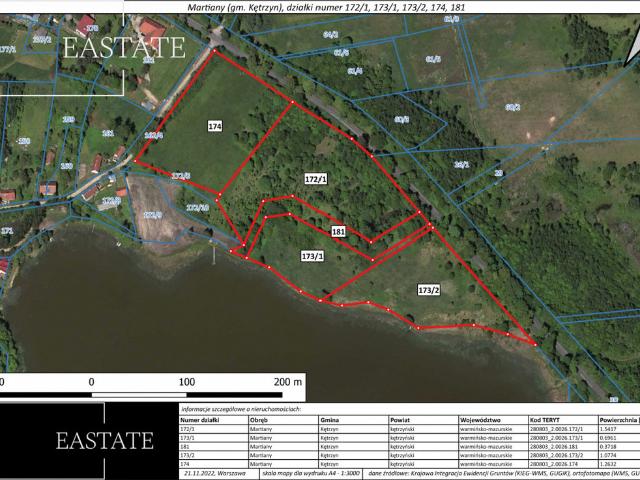Select the 173/1 parcel label
Viewport: 640px width, 480px height.
tap(312, 256)
